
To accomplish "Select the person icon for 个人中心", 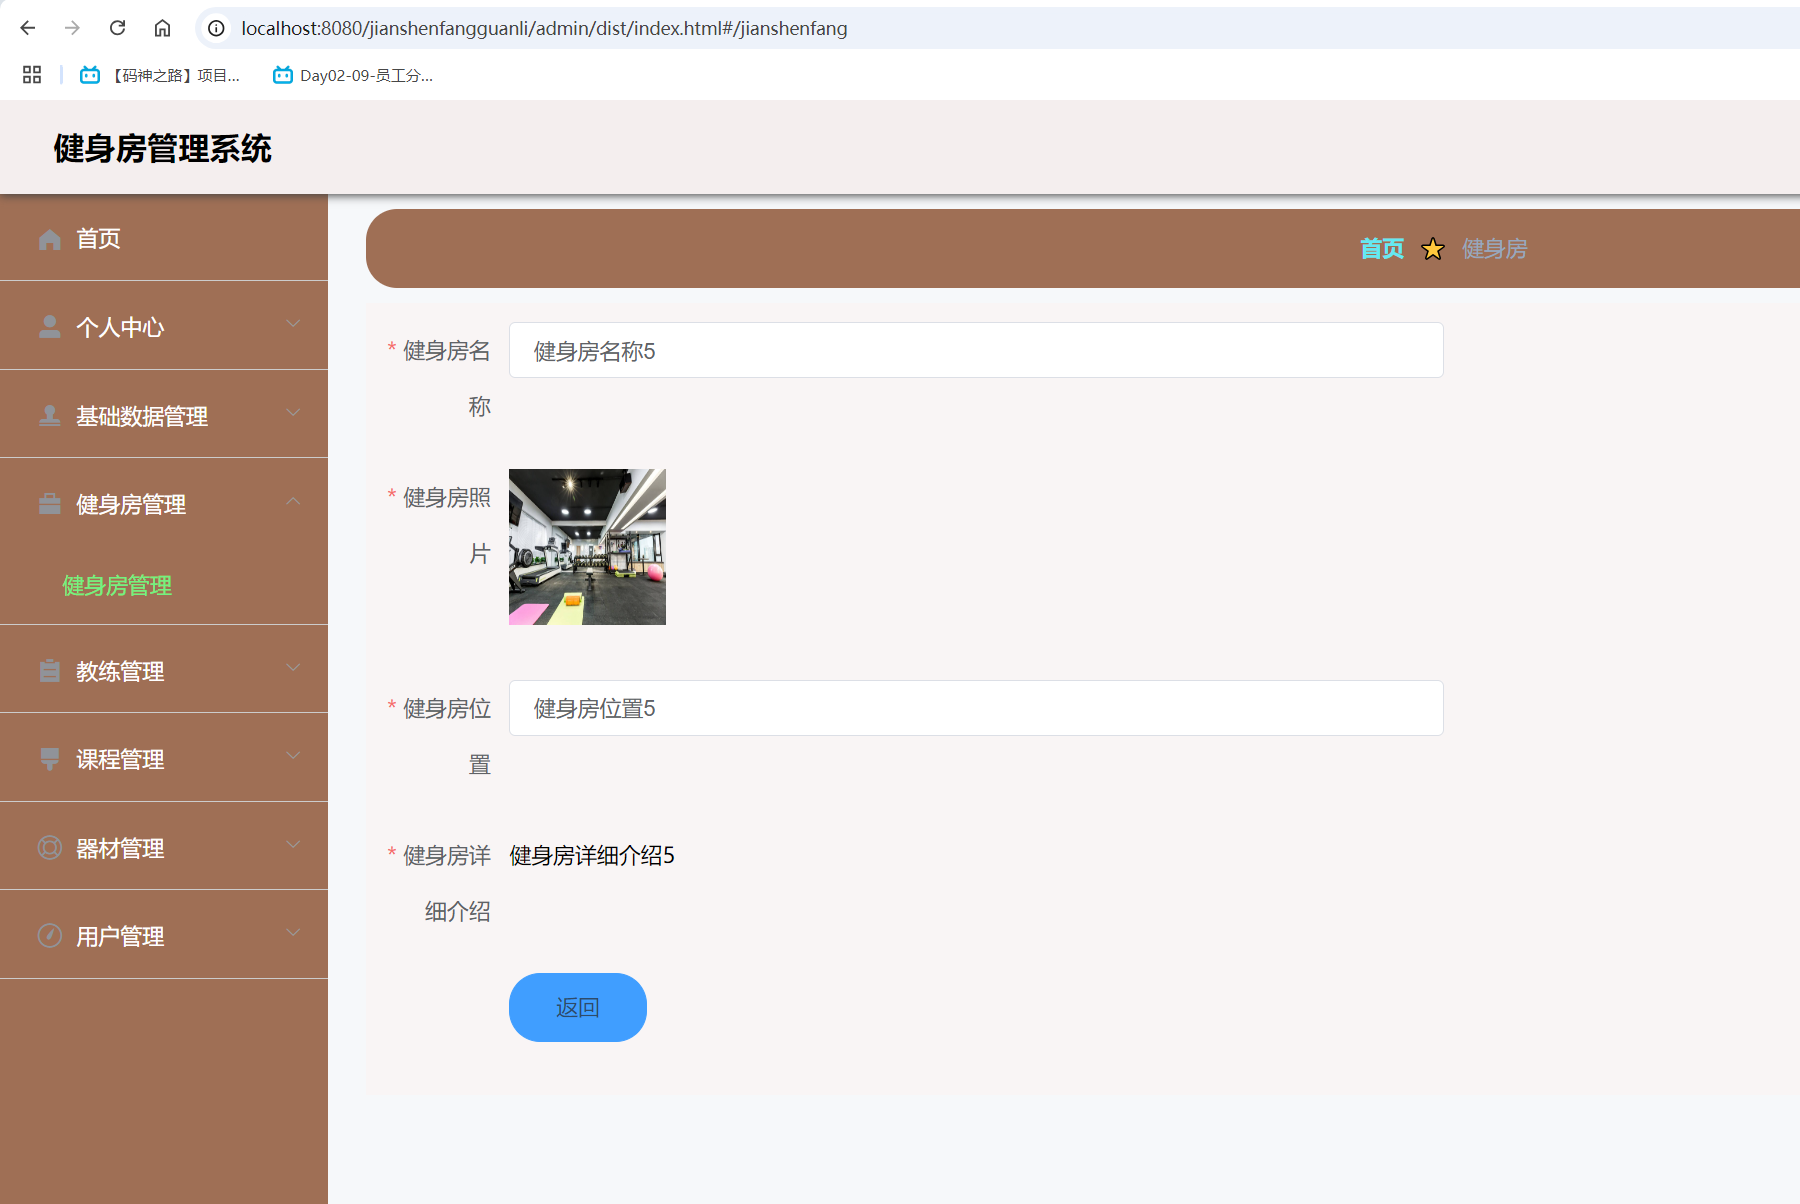I will pyautogui.click(x=49, y=326).
